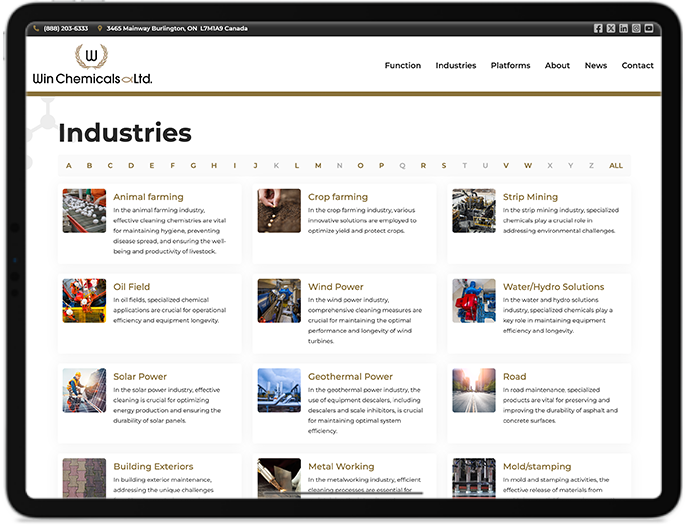
Task: Go to the About page
Action: (x=559, y=66)
